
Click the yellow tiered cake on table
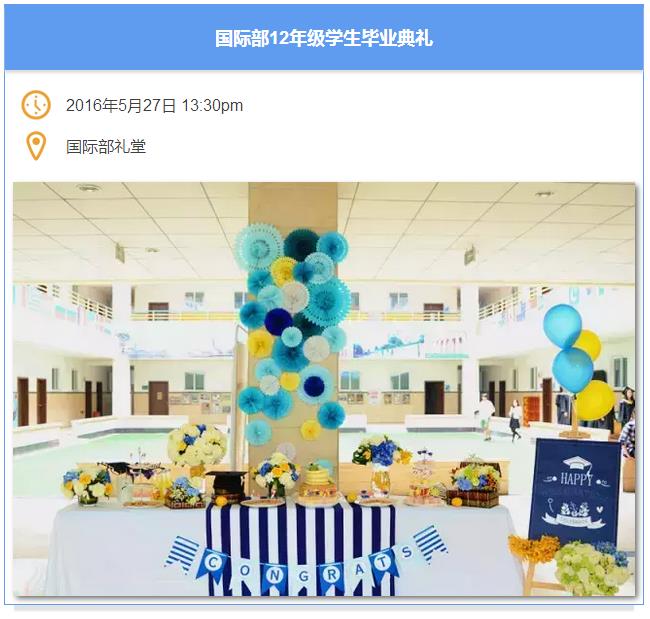(x=318, y=481)
